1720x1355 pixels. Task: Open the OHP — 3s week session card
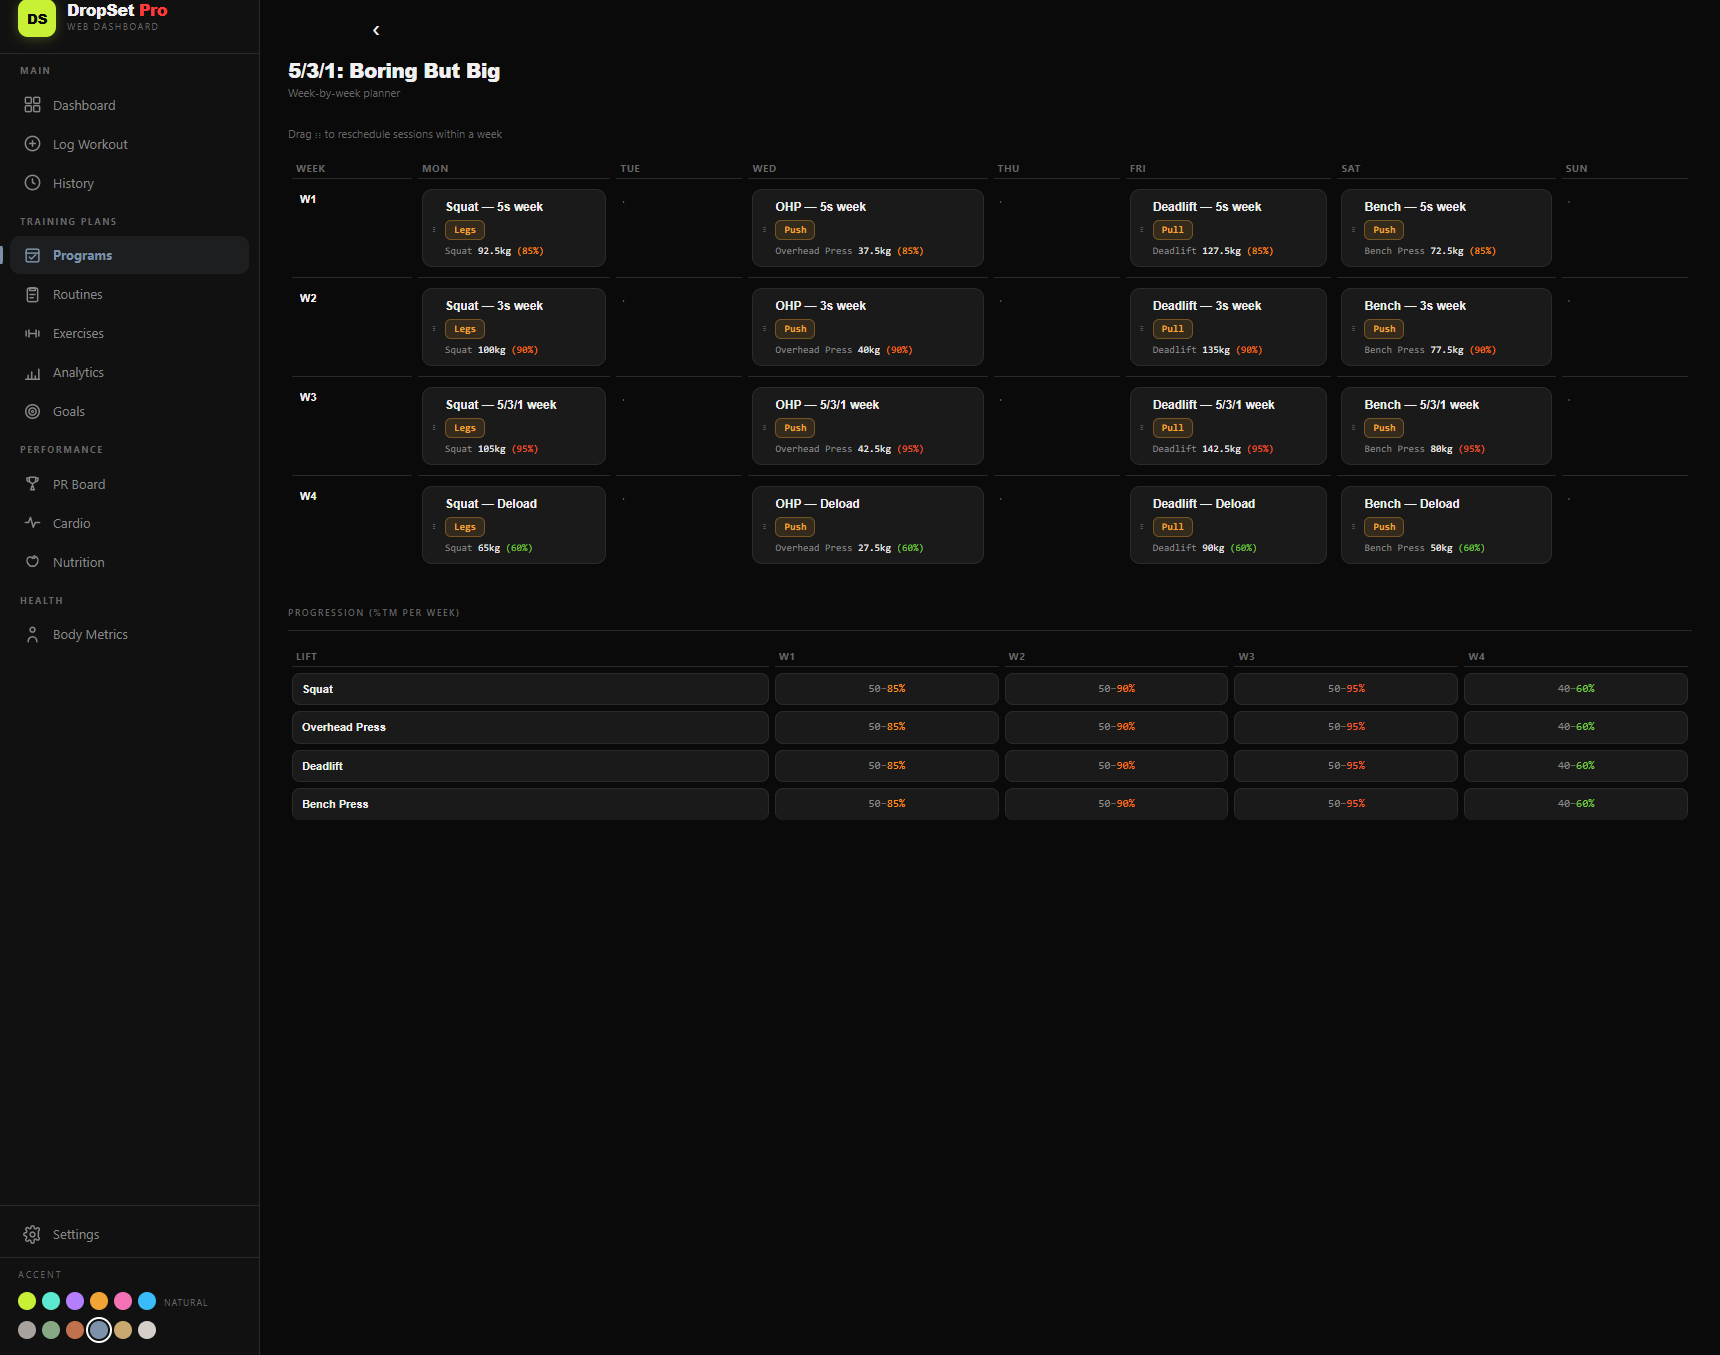(867, 327)
